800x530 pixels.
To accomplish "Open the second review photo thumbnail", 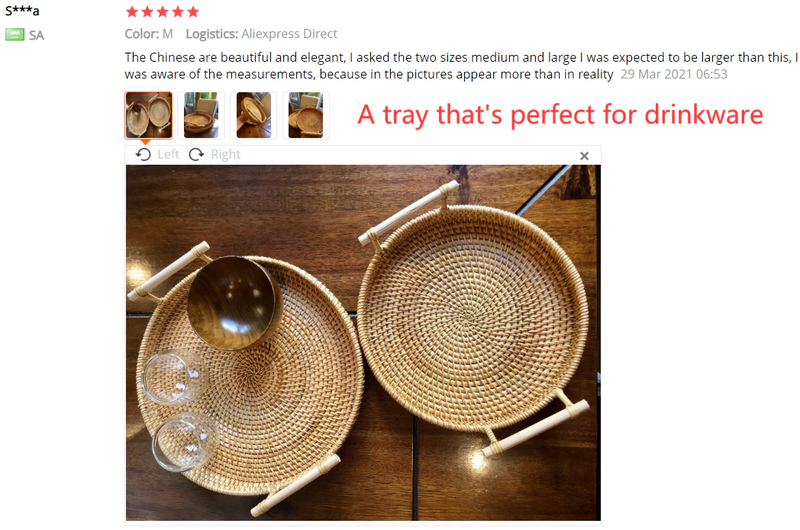I will [201, 115].
